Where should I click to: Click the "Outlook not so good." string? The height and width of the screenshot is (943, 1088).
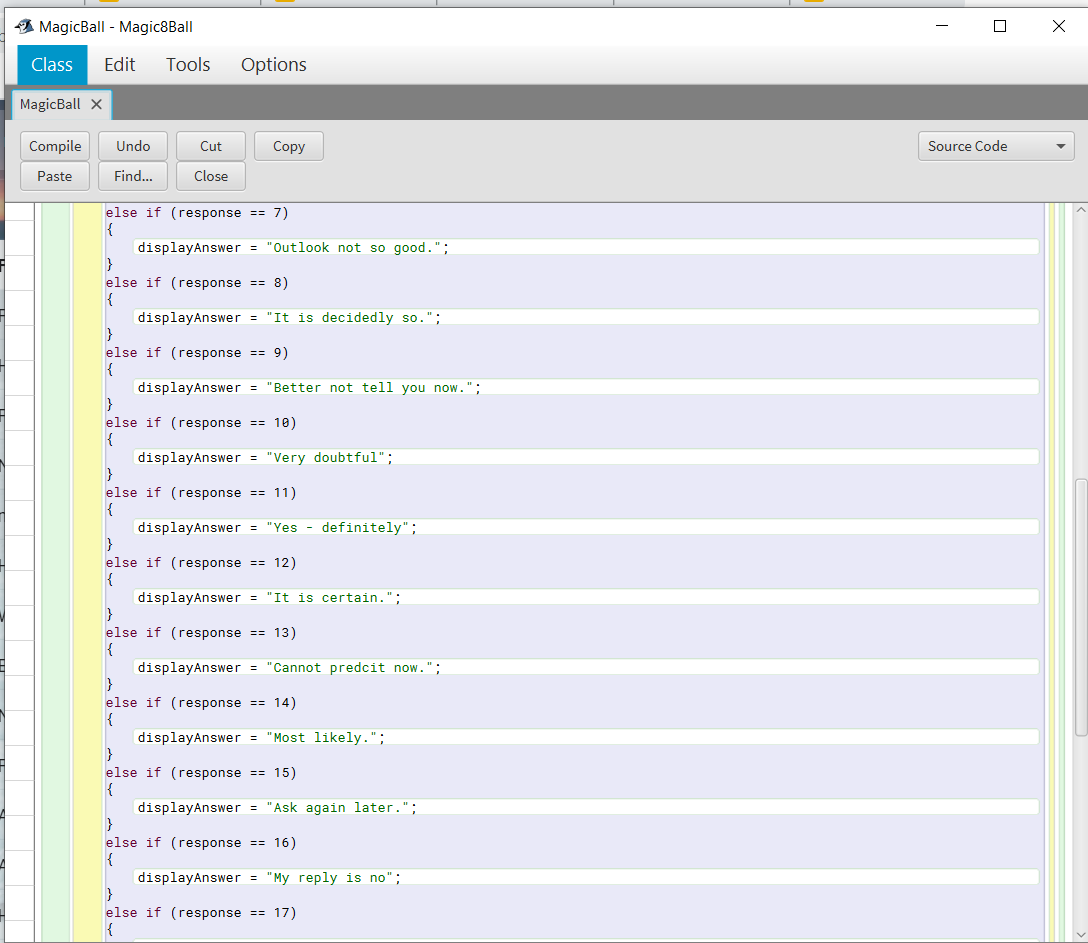click(354, 248)
